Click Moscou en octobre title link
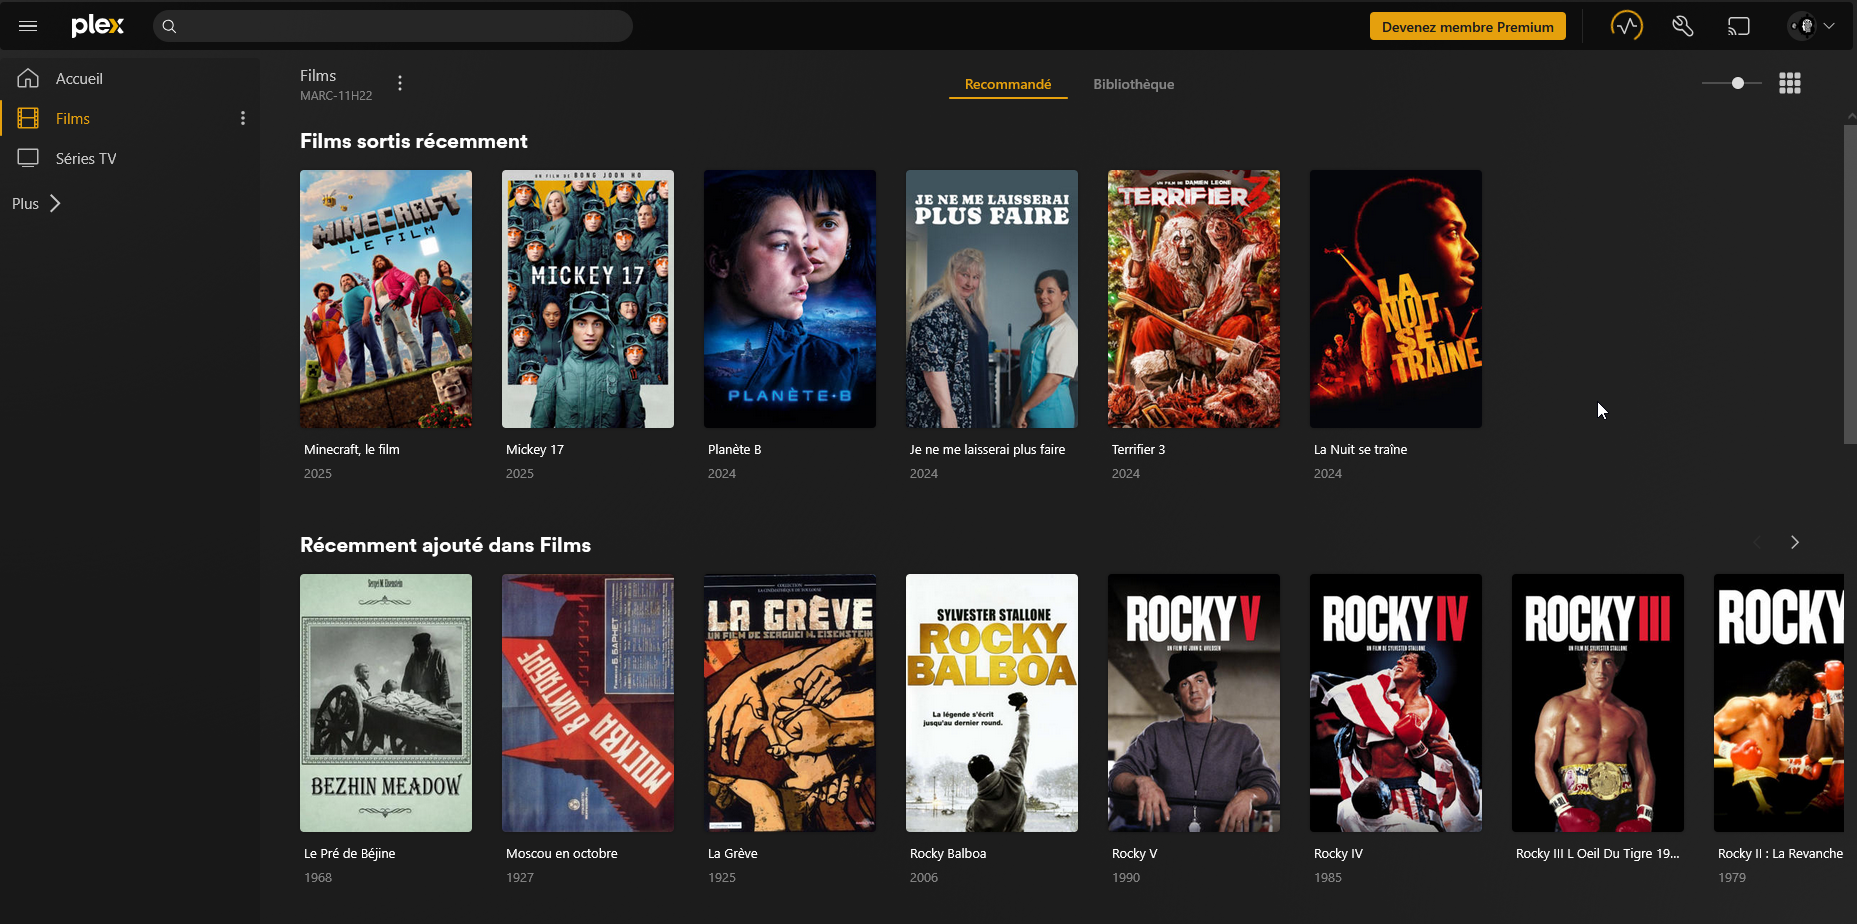The height and width of the screenshot is (924, 1857). click(562, 853)
